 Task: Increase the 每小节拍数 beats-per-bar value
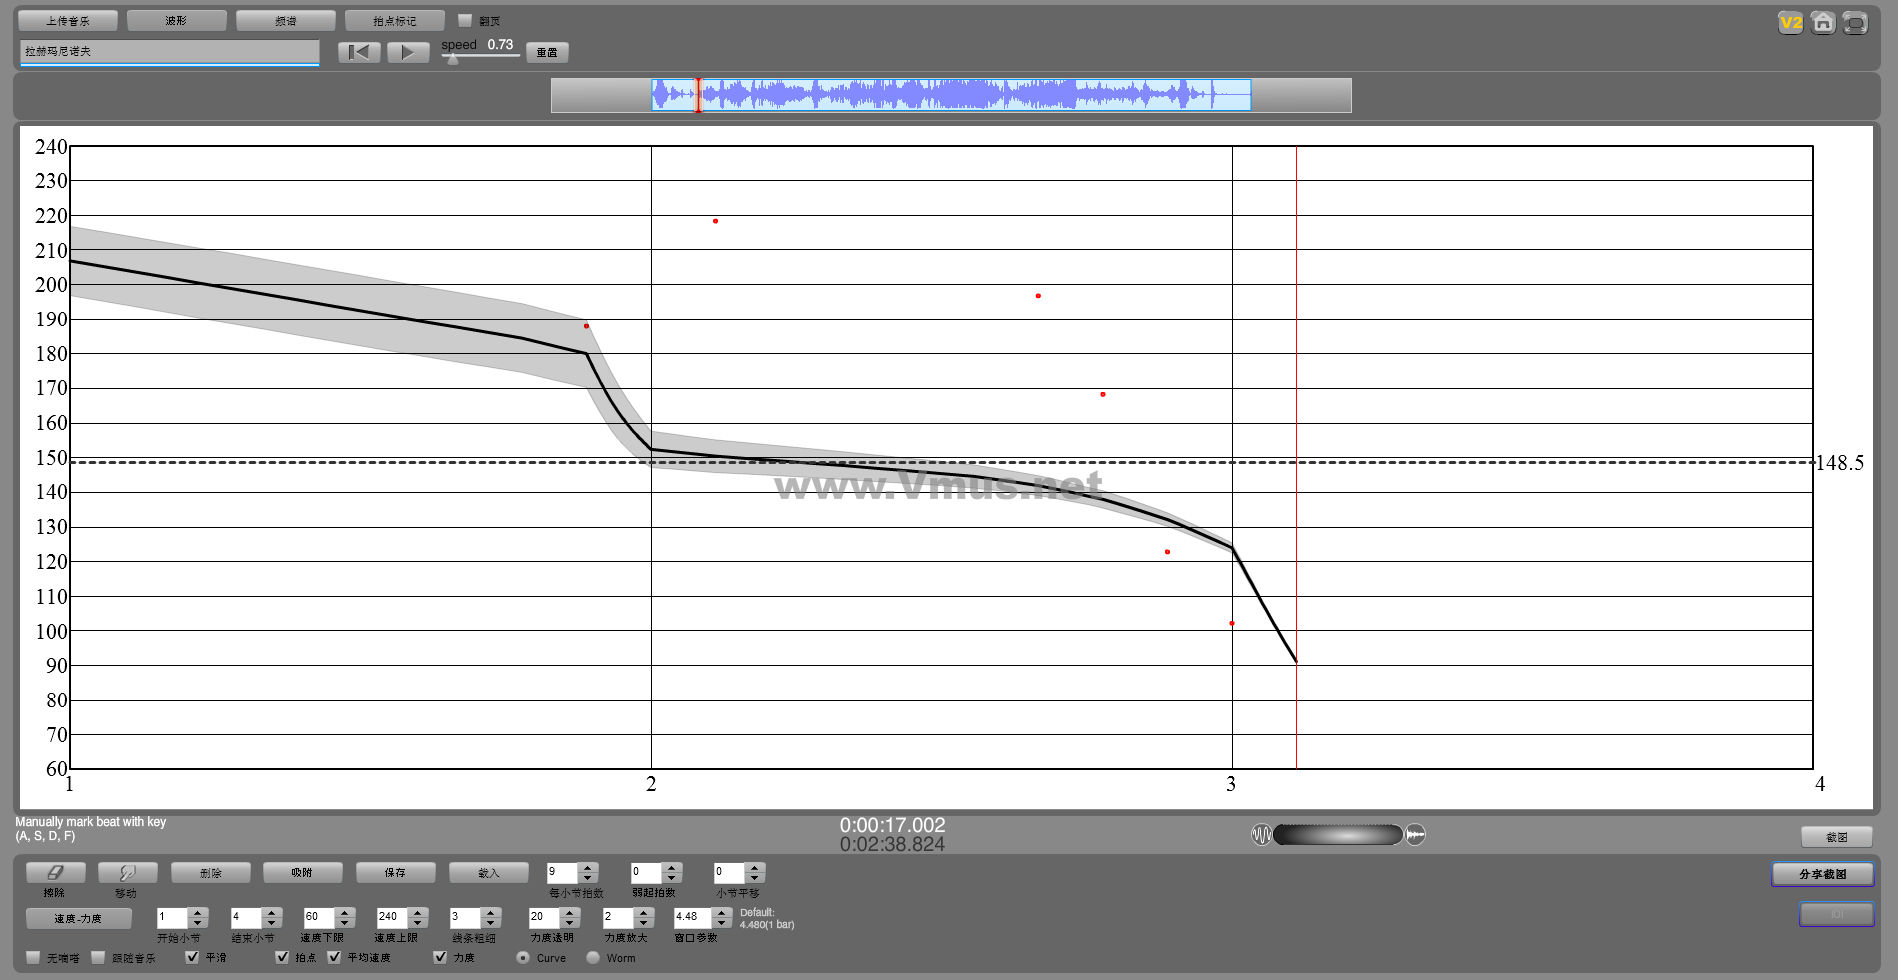tap(588, 868)
